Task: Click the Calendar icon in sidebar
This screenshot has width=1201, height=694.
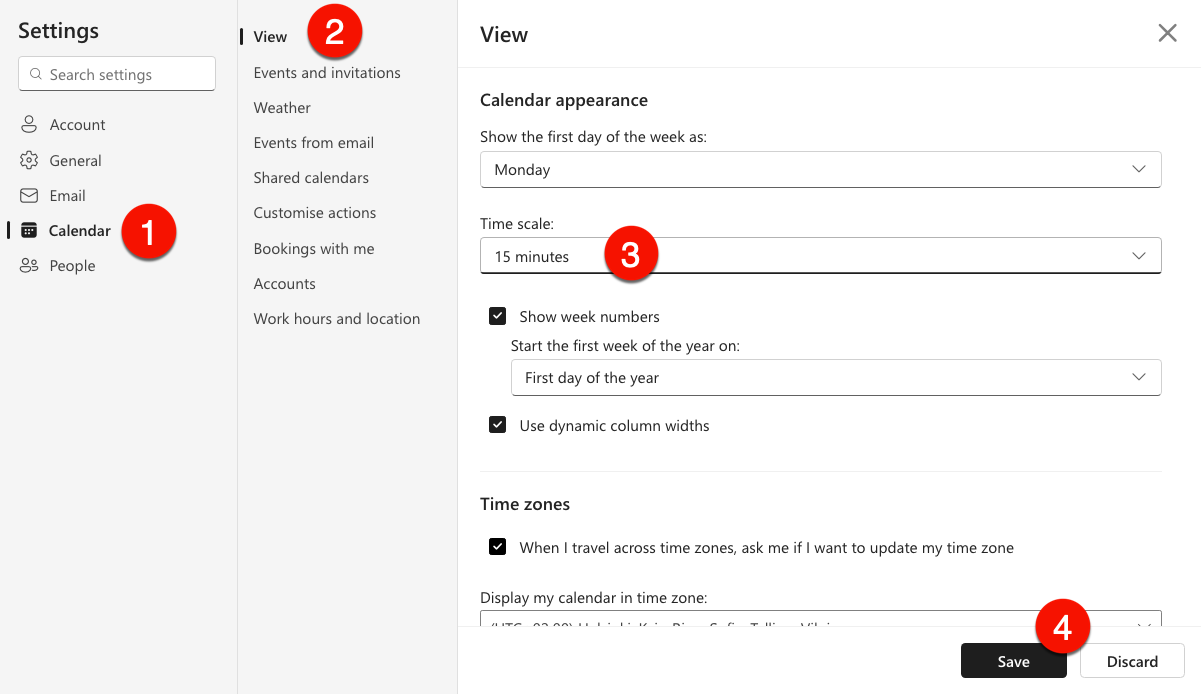Action: point(29,230)
